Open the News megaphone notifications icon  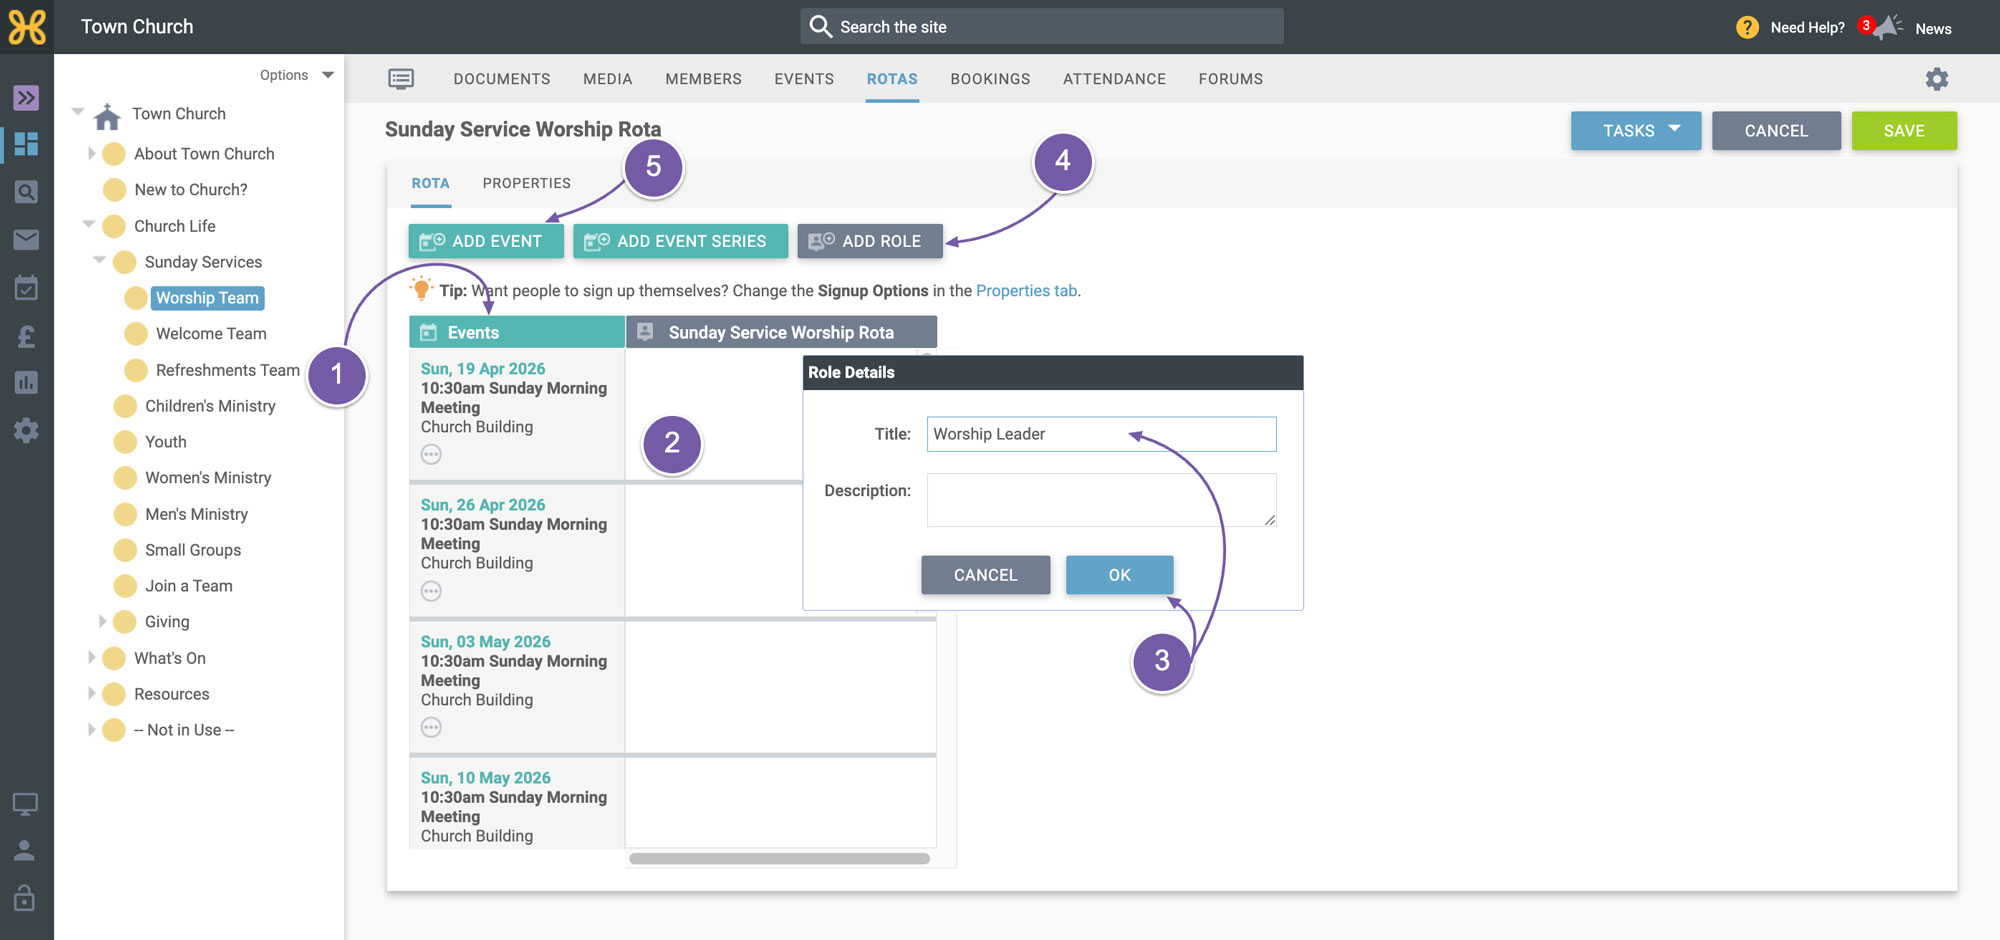[x=1888, y=28]
